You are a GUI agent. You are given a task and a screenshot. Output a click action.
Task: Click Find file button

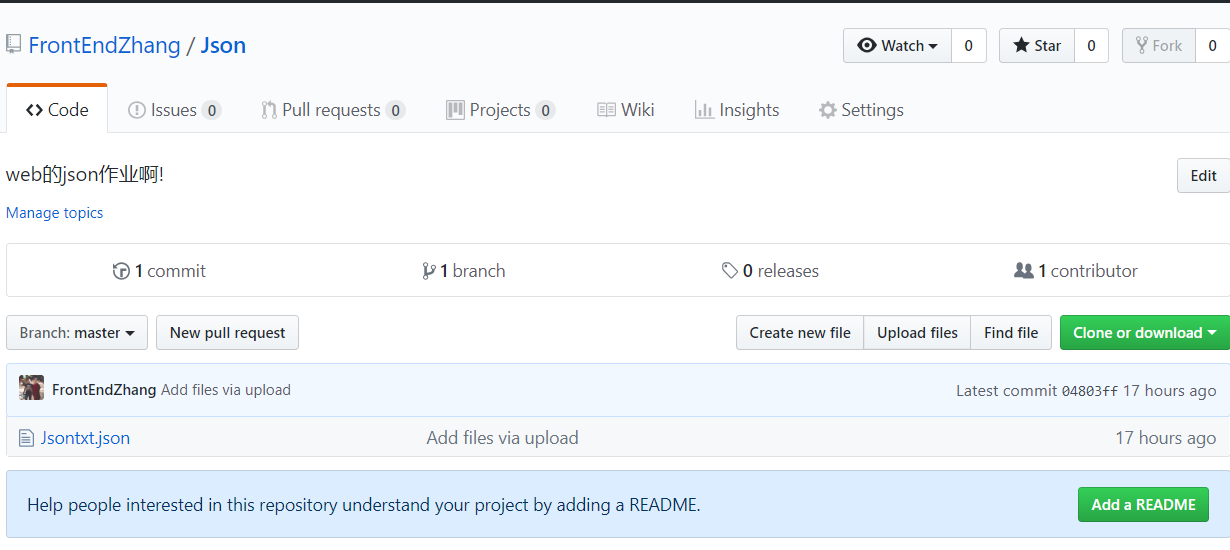click(x=1011, y=333)
